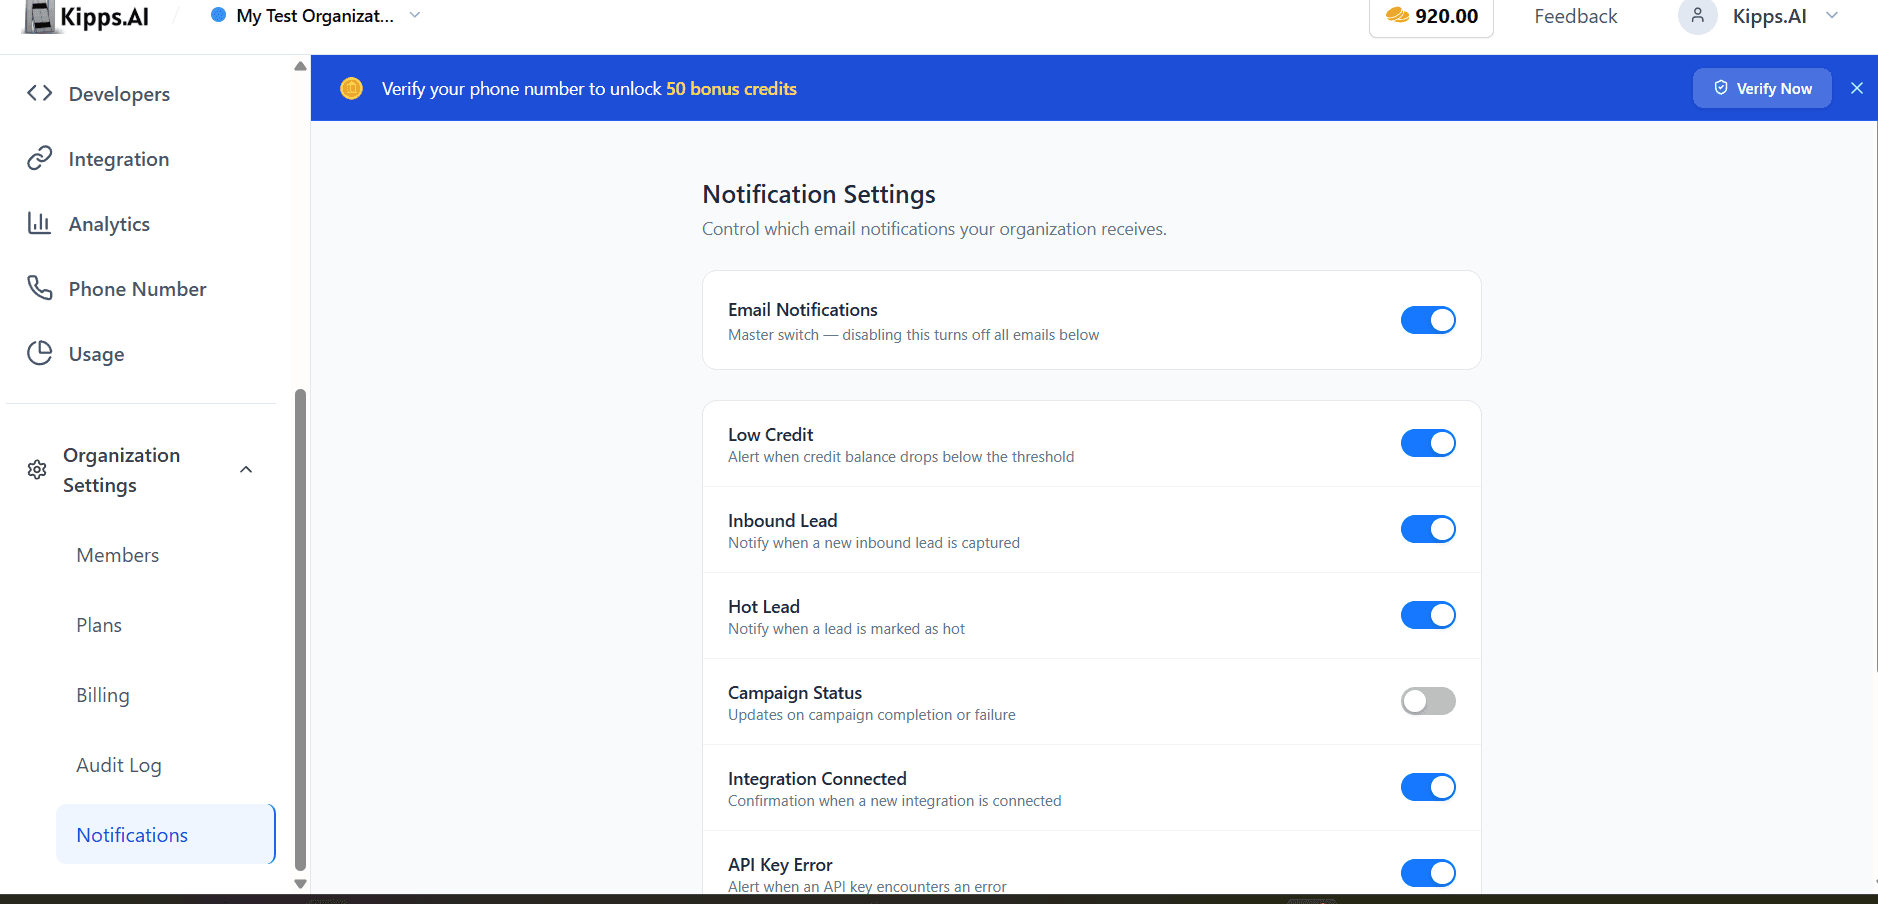Click the 920.00 credits balance button

pyautogui.click(x=1431, y=16)
